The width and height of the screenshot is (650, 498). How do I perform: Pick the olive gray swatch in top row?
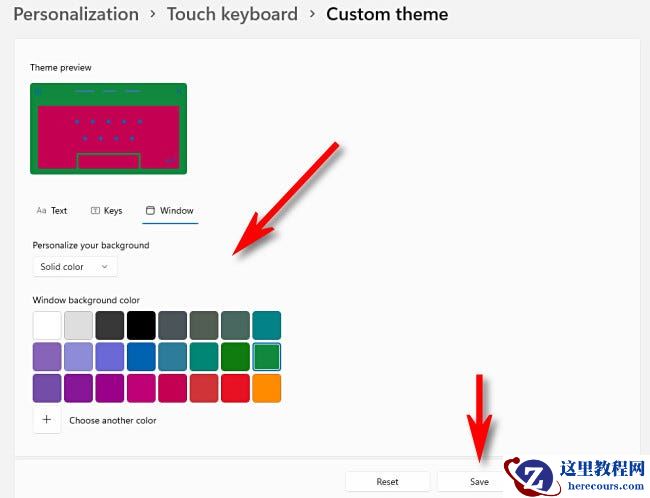(204, 326)
